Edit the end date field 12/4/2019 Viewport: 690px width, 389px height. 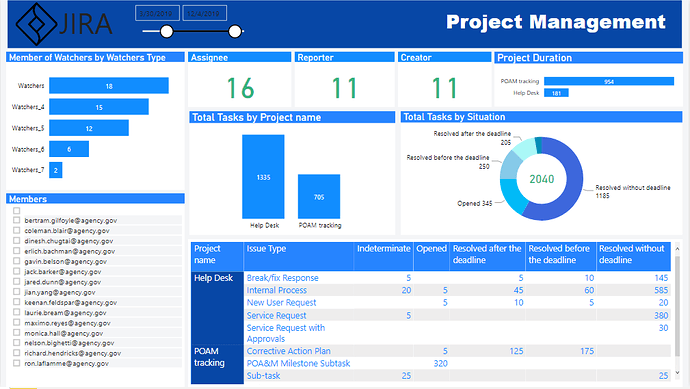[x=205, y=13]
